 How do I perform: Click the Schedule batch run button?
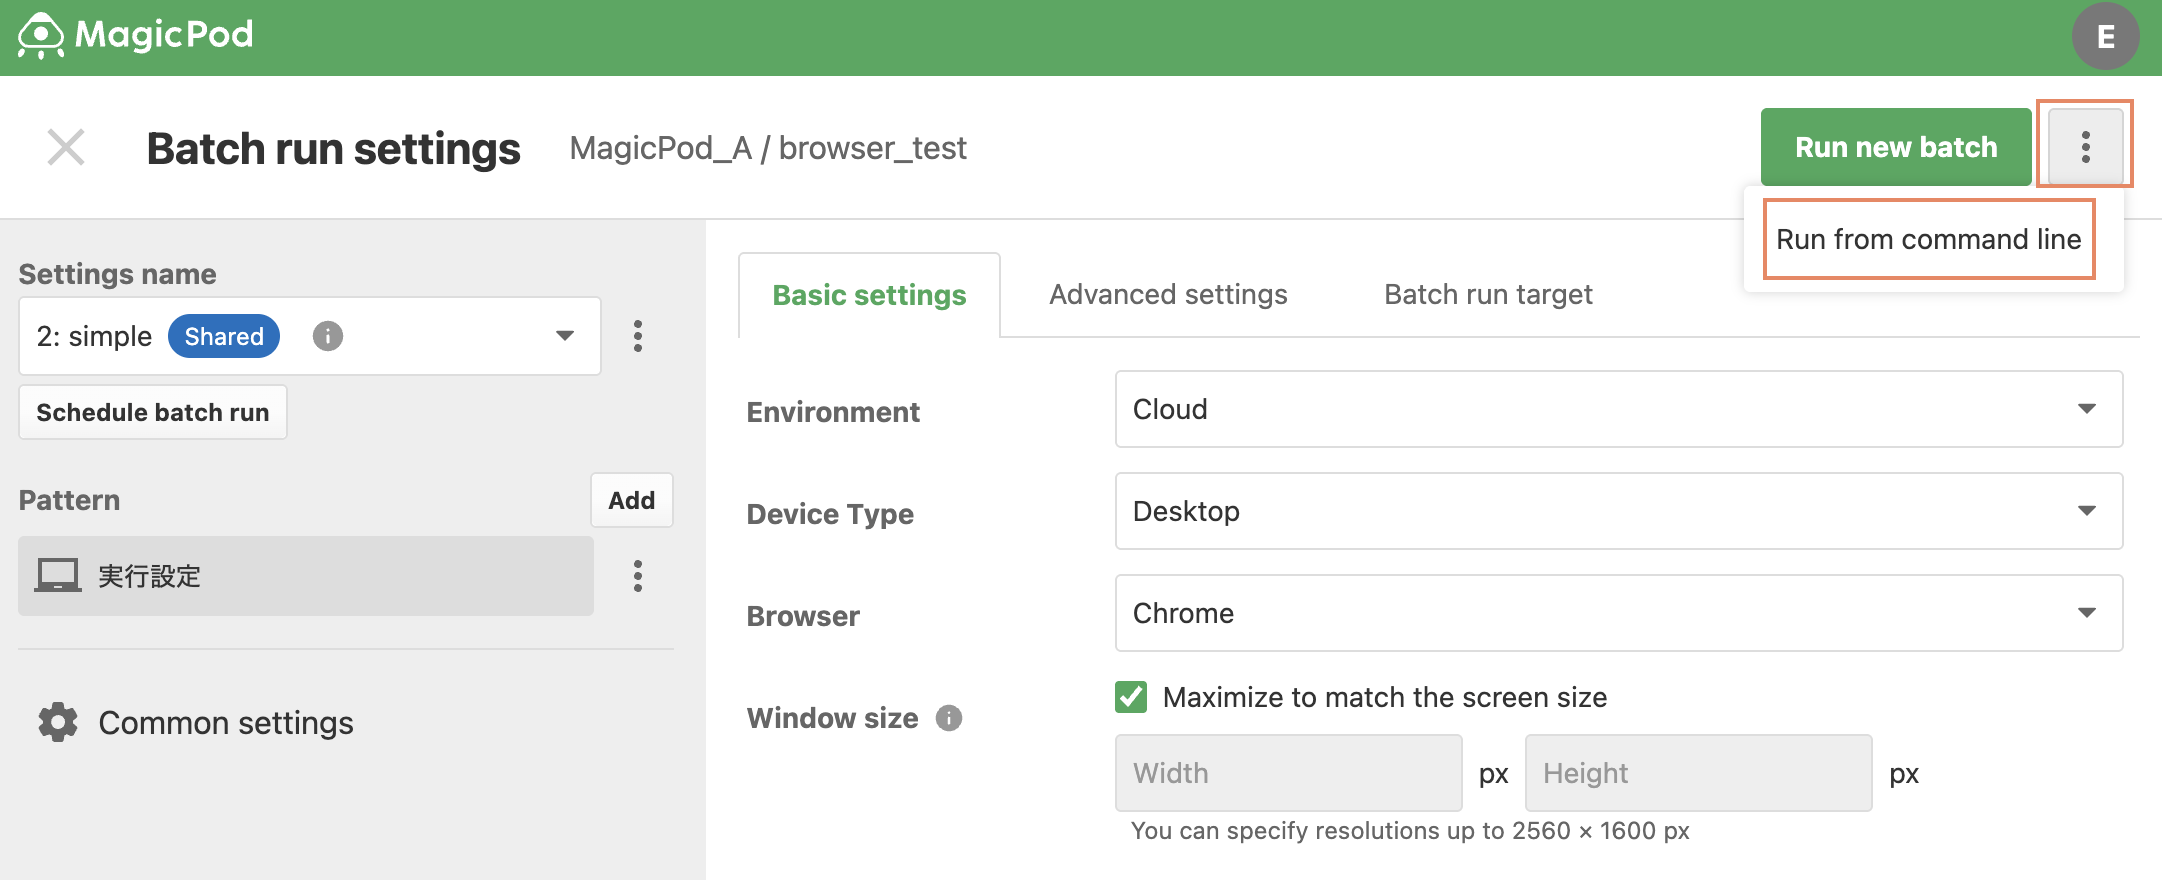[x=153, y=412]
